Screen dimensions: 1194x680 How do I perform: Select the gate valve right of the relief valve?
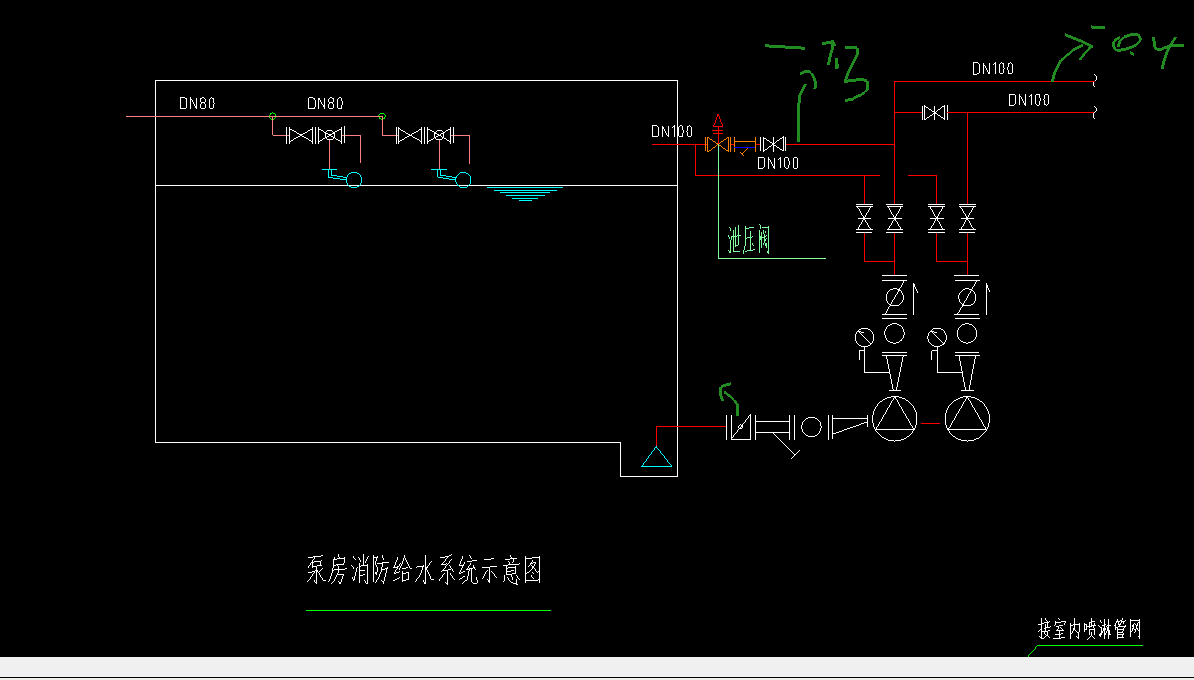click(x=773, y=144)
